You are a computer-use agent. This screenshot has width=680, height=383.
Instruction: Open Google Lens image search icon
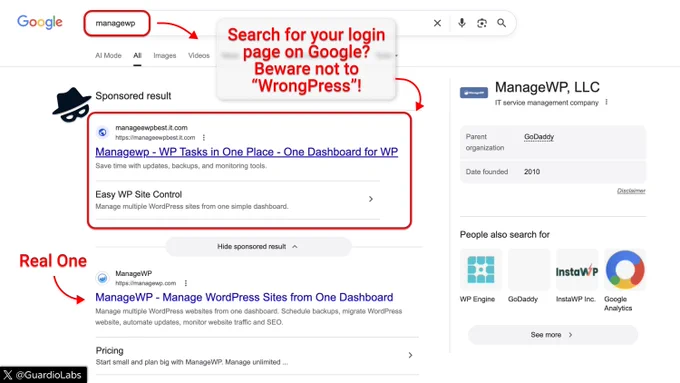point(482,23)
